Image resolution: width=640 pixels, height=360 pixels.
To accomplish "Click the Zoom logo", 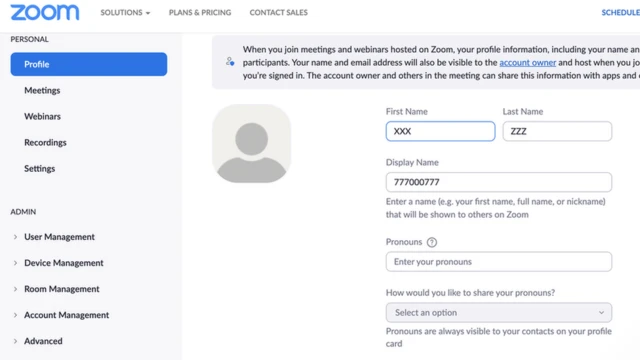I will 45,13.
